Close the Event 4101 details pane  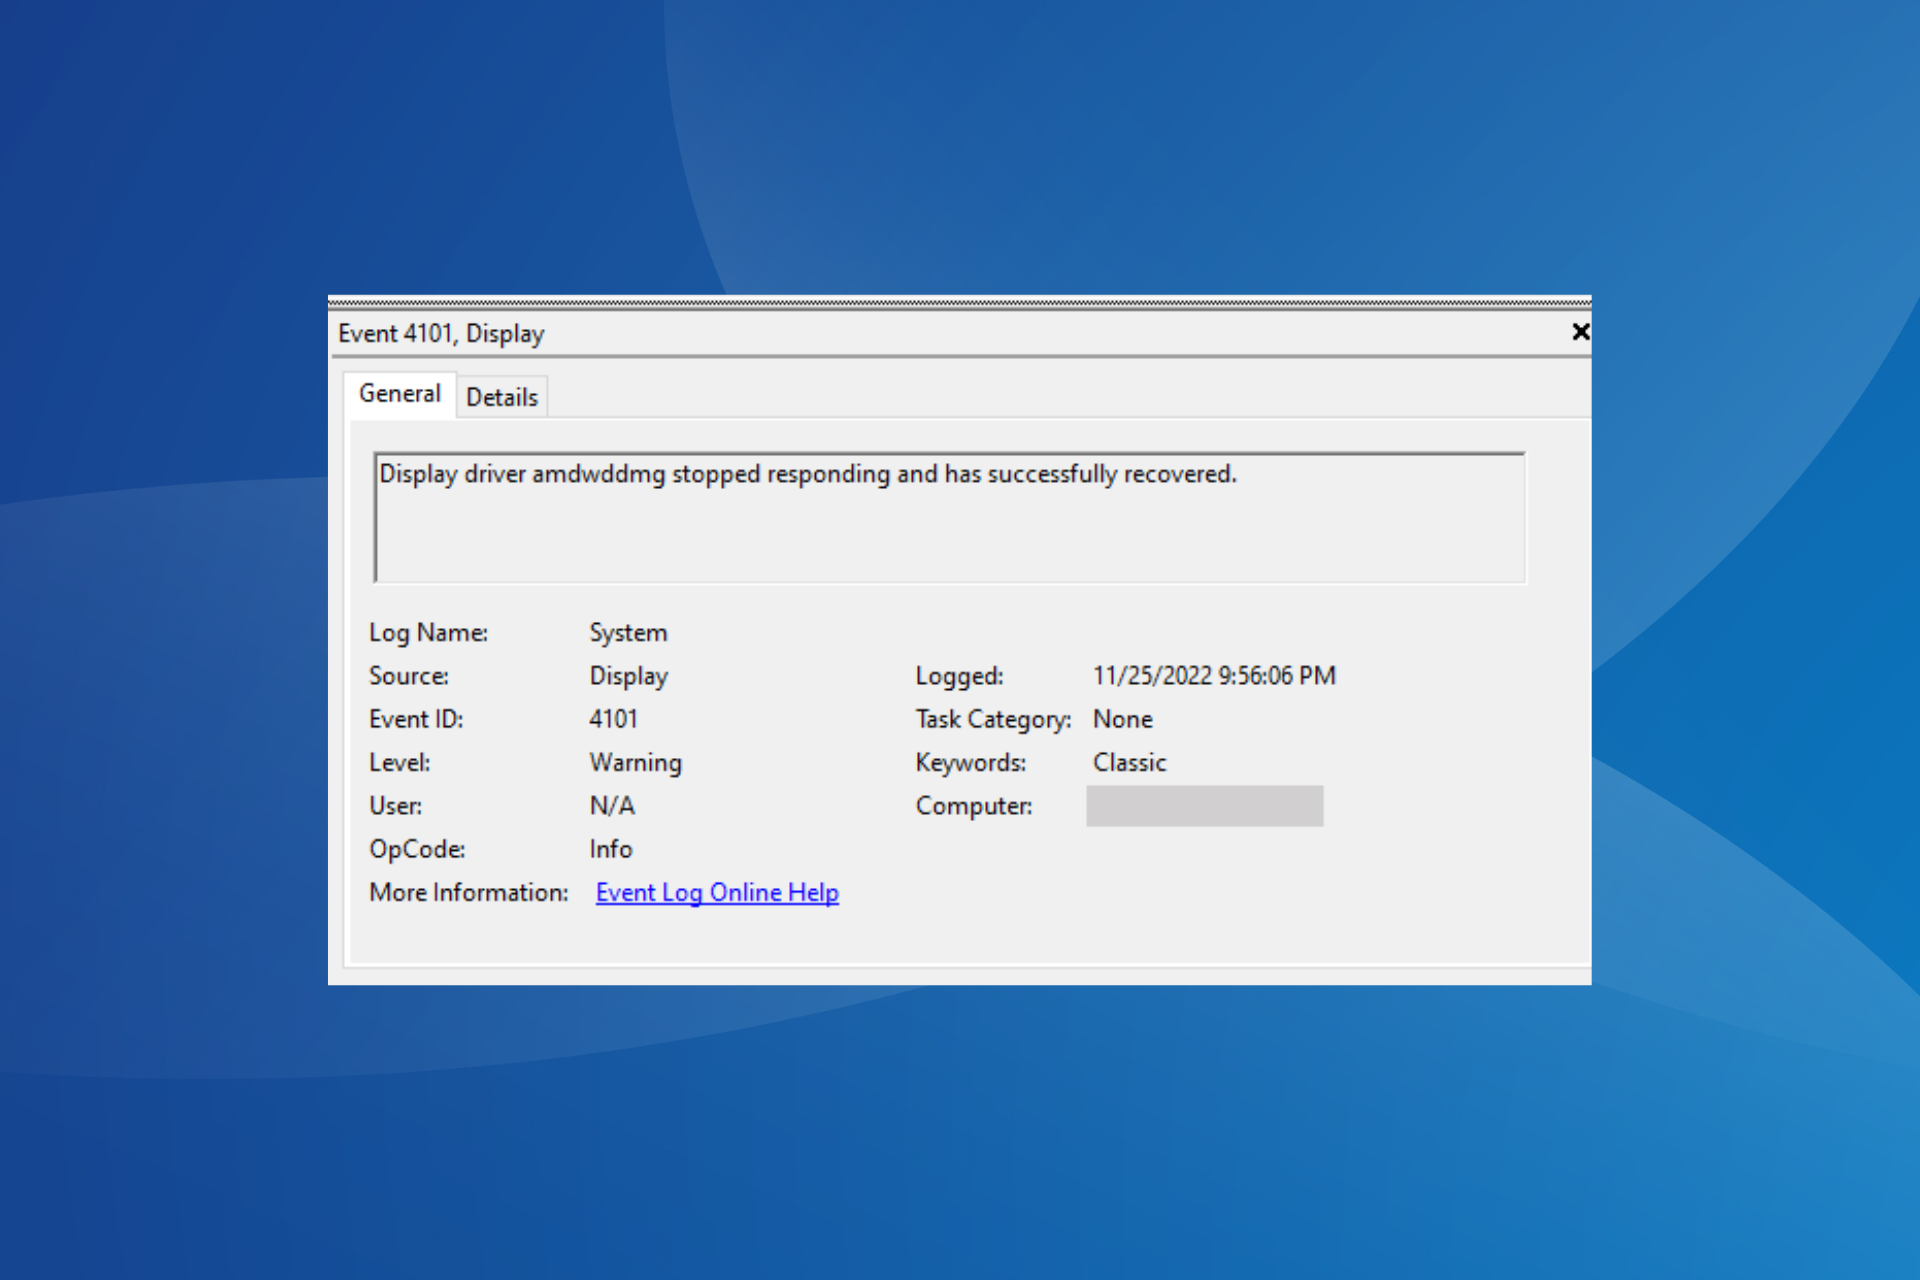(x=1580, y=331)
